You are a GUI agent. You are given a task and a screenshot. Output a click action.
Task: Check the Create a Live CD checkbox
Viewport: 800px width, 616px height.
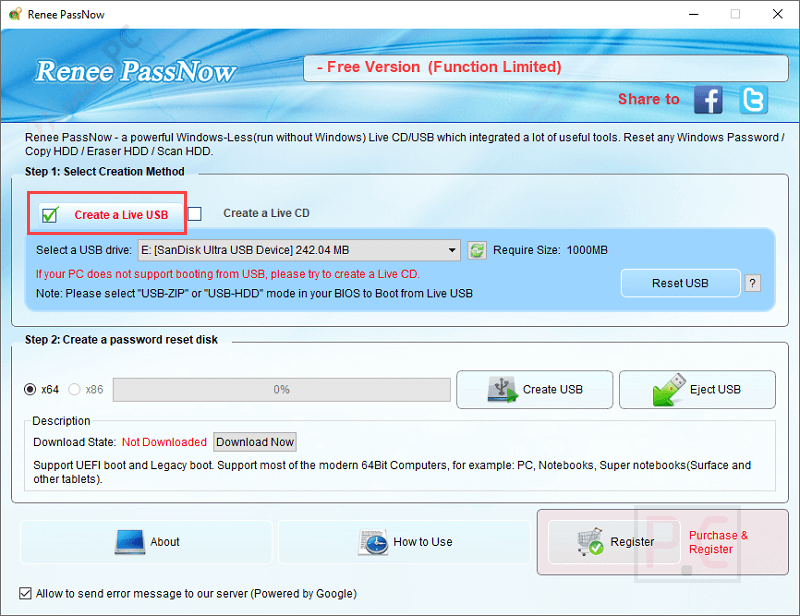pyautogui.click(x=194, y=213)
